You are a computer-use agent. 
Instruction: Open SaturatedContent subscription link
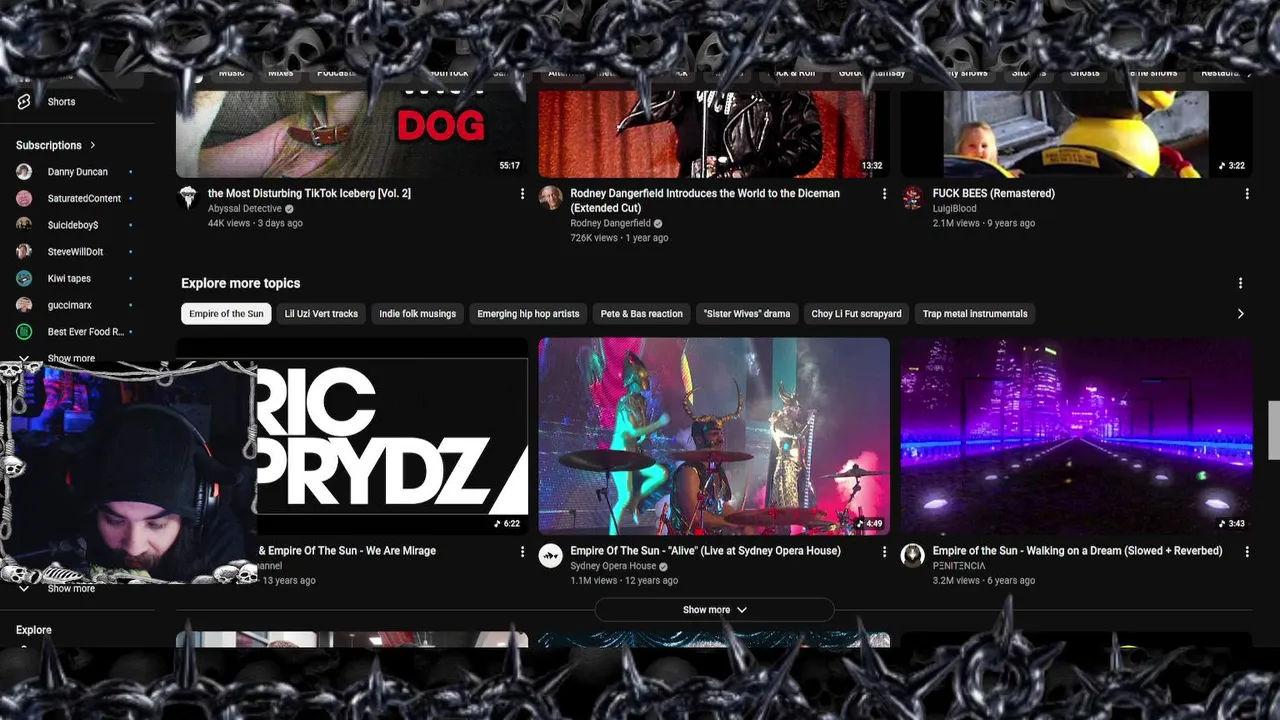coord(84,198)
